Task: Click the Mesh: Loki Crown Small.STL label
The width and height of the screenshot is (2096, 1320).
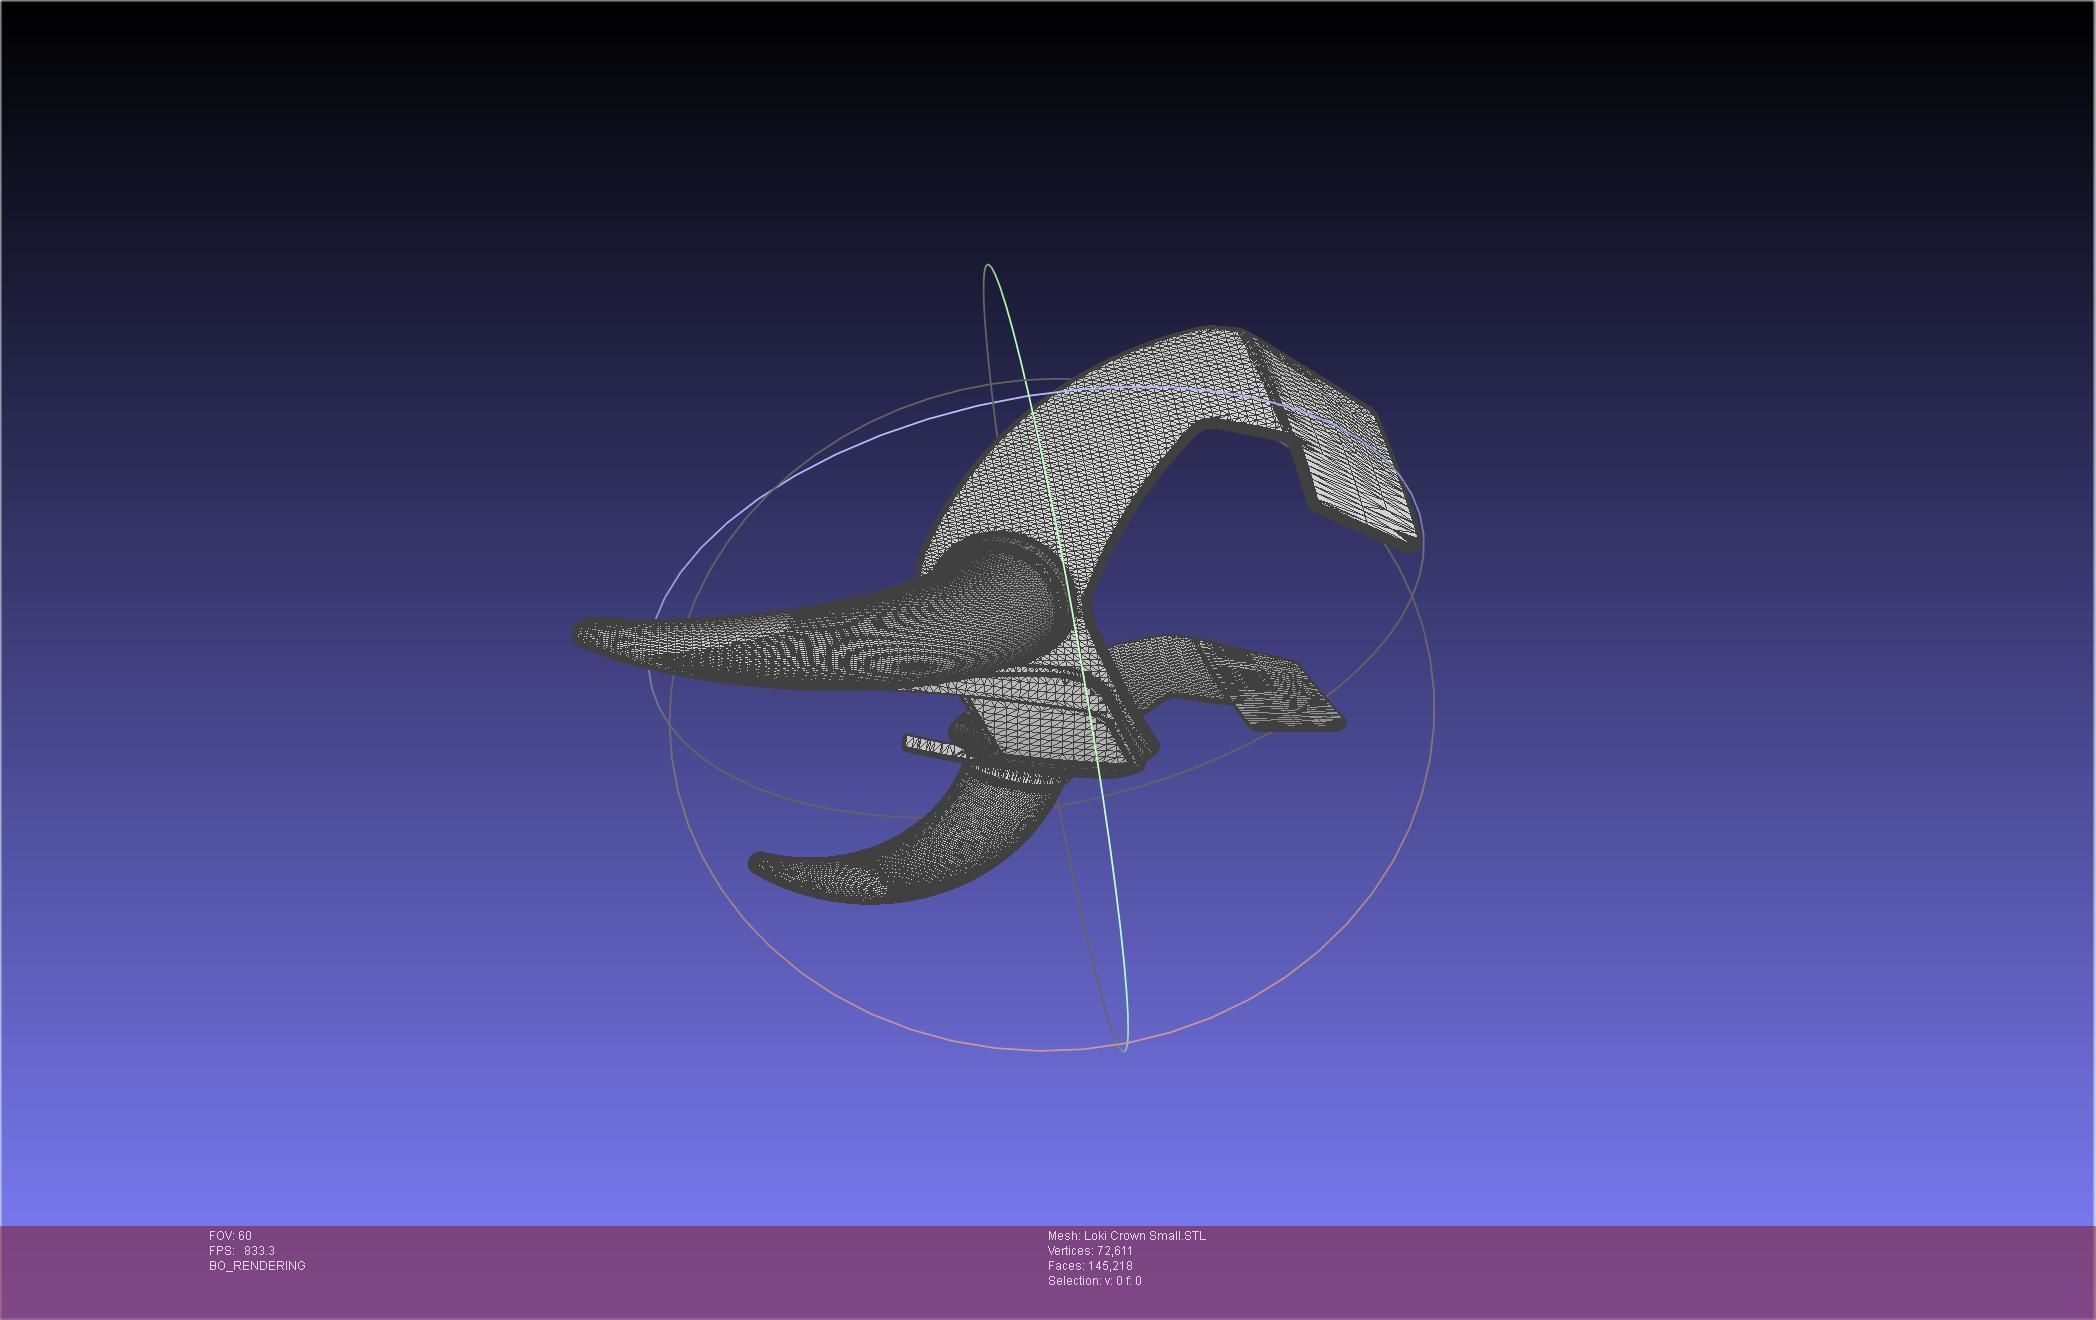Action: click(x=1126, y=1236)
